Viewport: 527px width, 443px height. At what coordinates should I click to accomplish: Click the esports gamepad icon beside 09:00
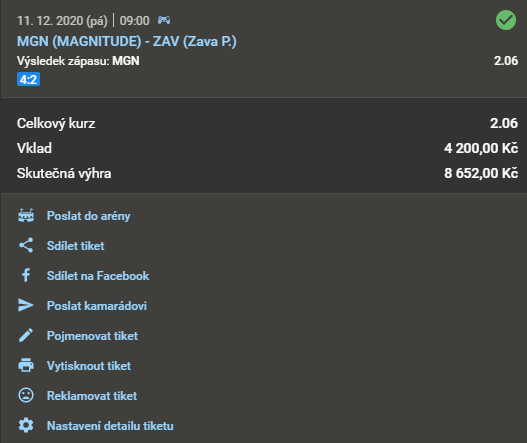pyautogui.click(x=164, y=21)
